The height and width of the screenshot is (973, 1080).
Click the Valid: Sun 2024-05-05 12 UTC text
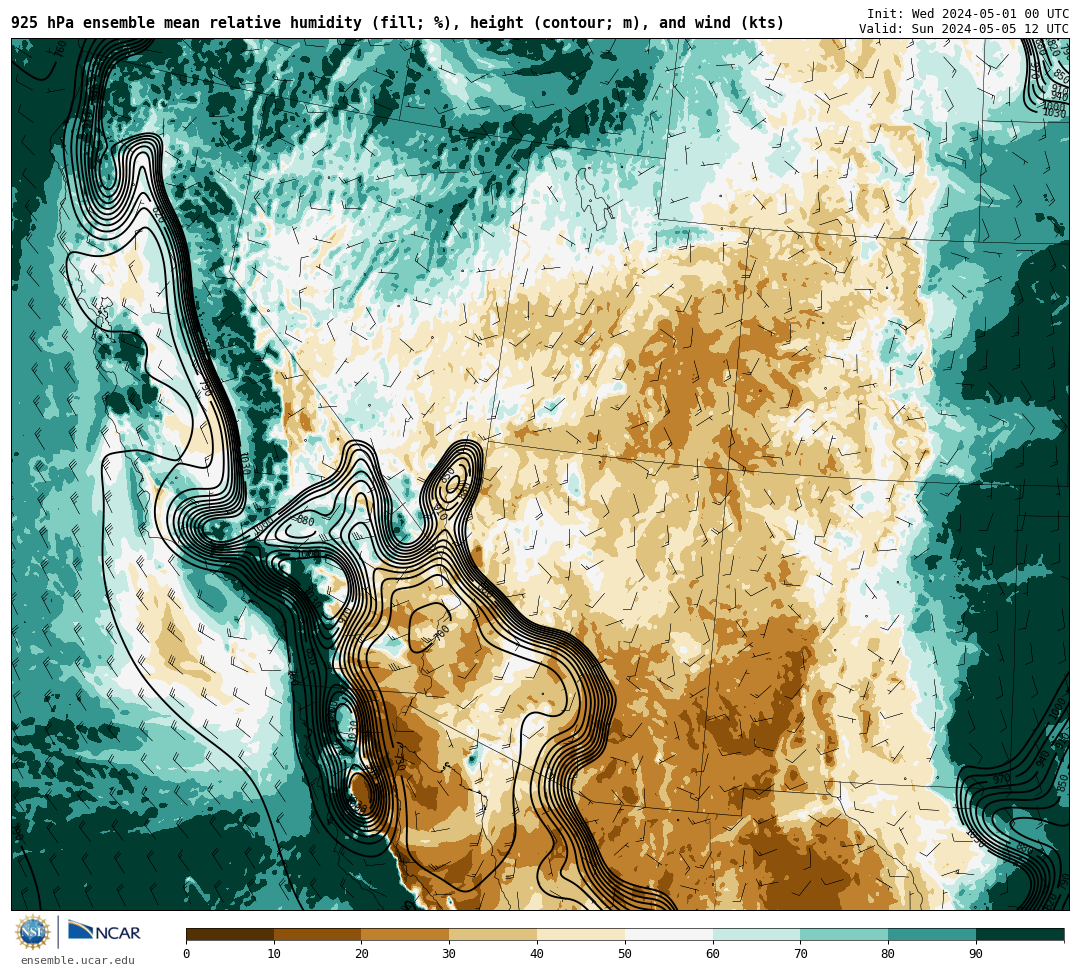tap(963, 29)
